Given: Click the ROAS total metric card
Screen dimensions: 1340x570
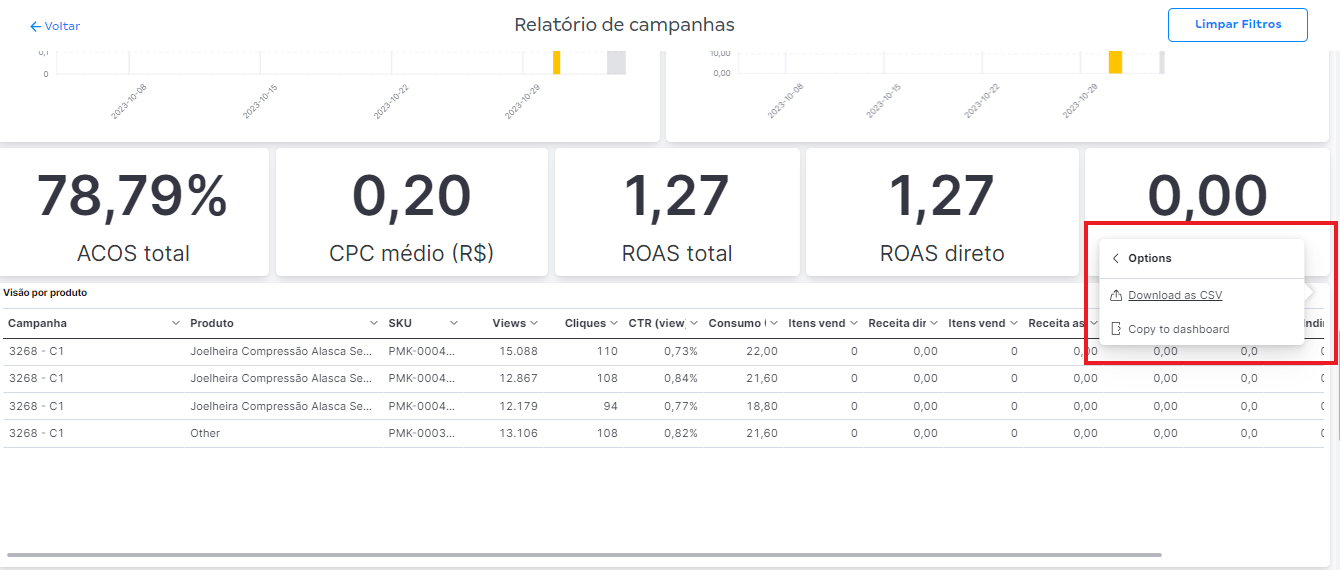Looking at the screenshot, I should tap(677, 212).
